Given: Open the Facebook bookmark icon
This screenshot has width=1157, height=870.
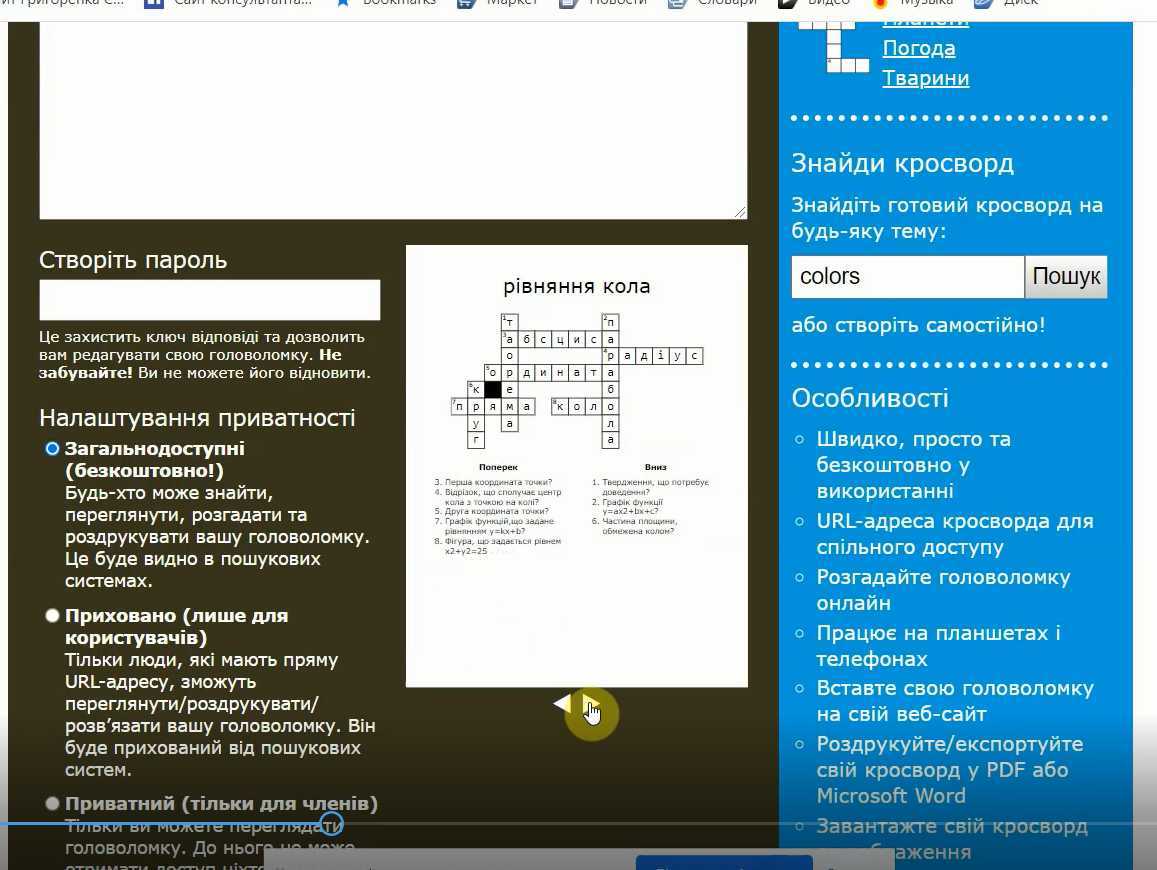Looking at the screenshot, I should click(x=153, y=2).
